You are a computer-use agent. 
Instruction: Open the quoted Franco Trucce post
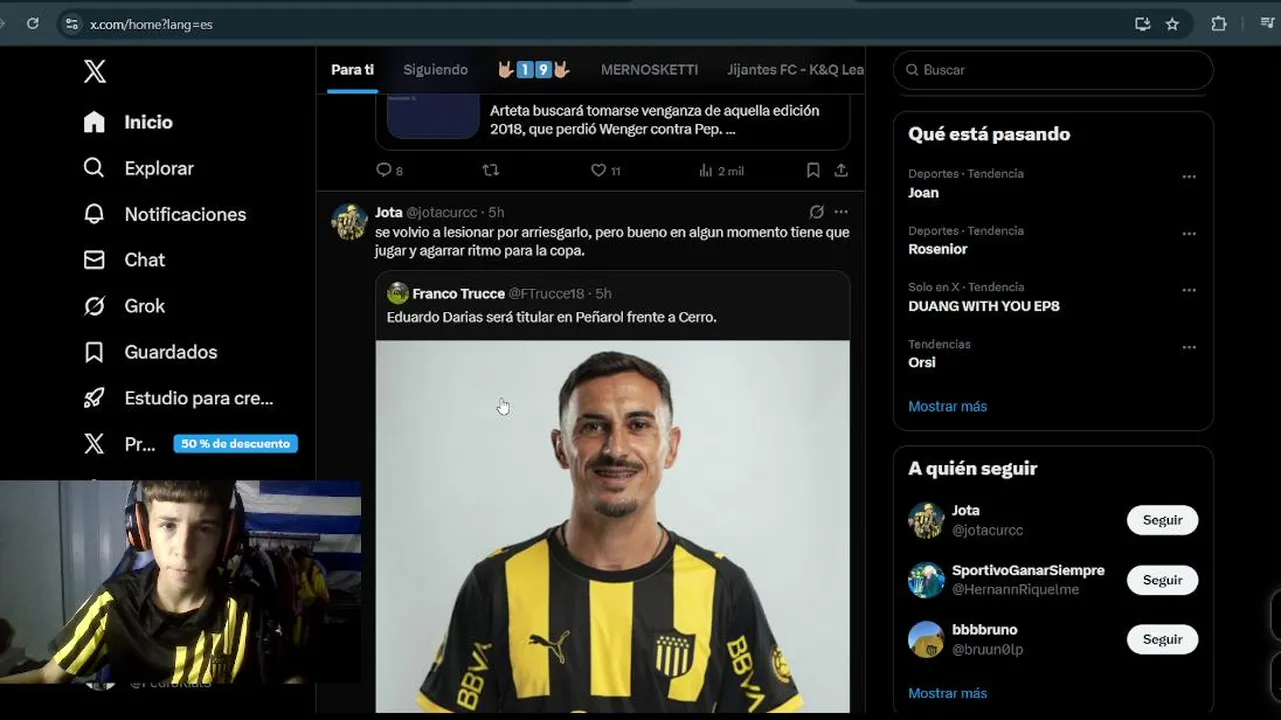click(x=612, y=305)
